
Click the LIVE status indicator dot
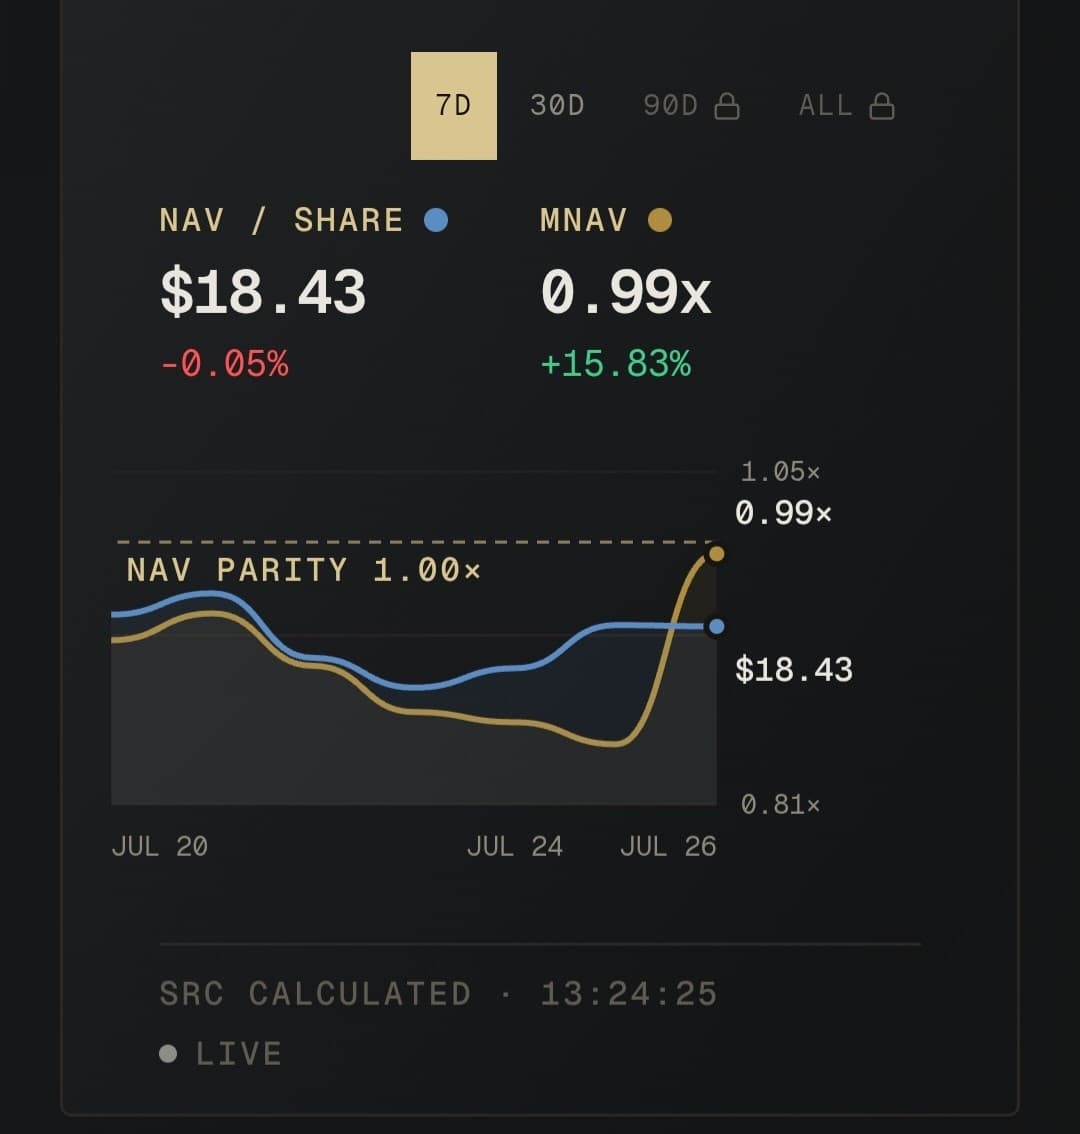tap(168, 1054)
